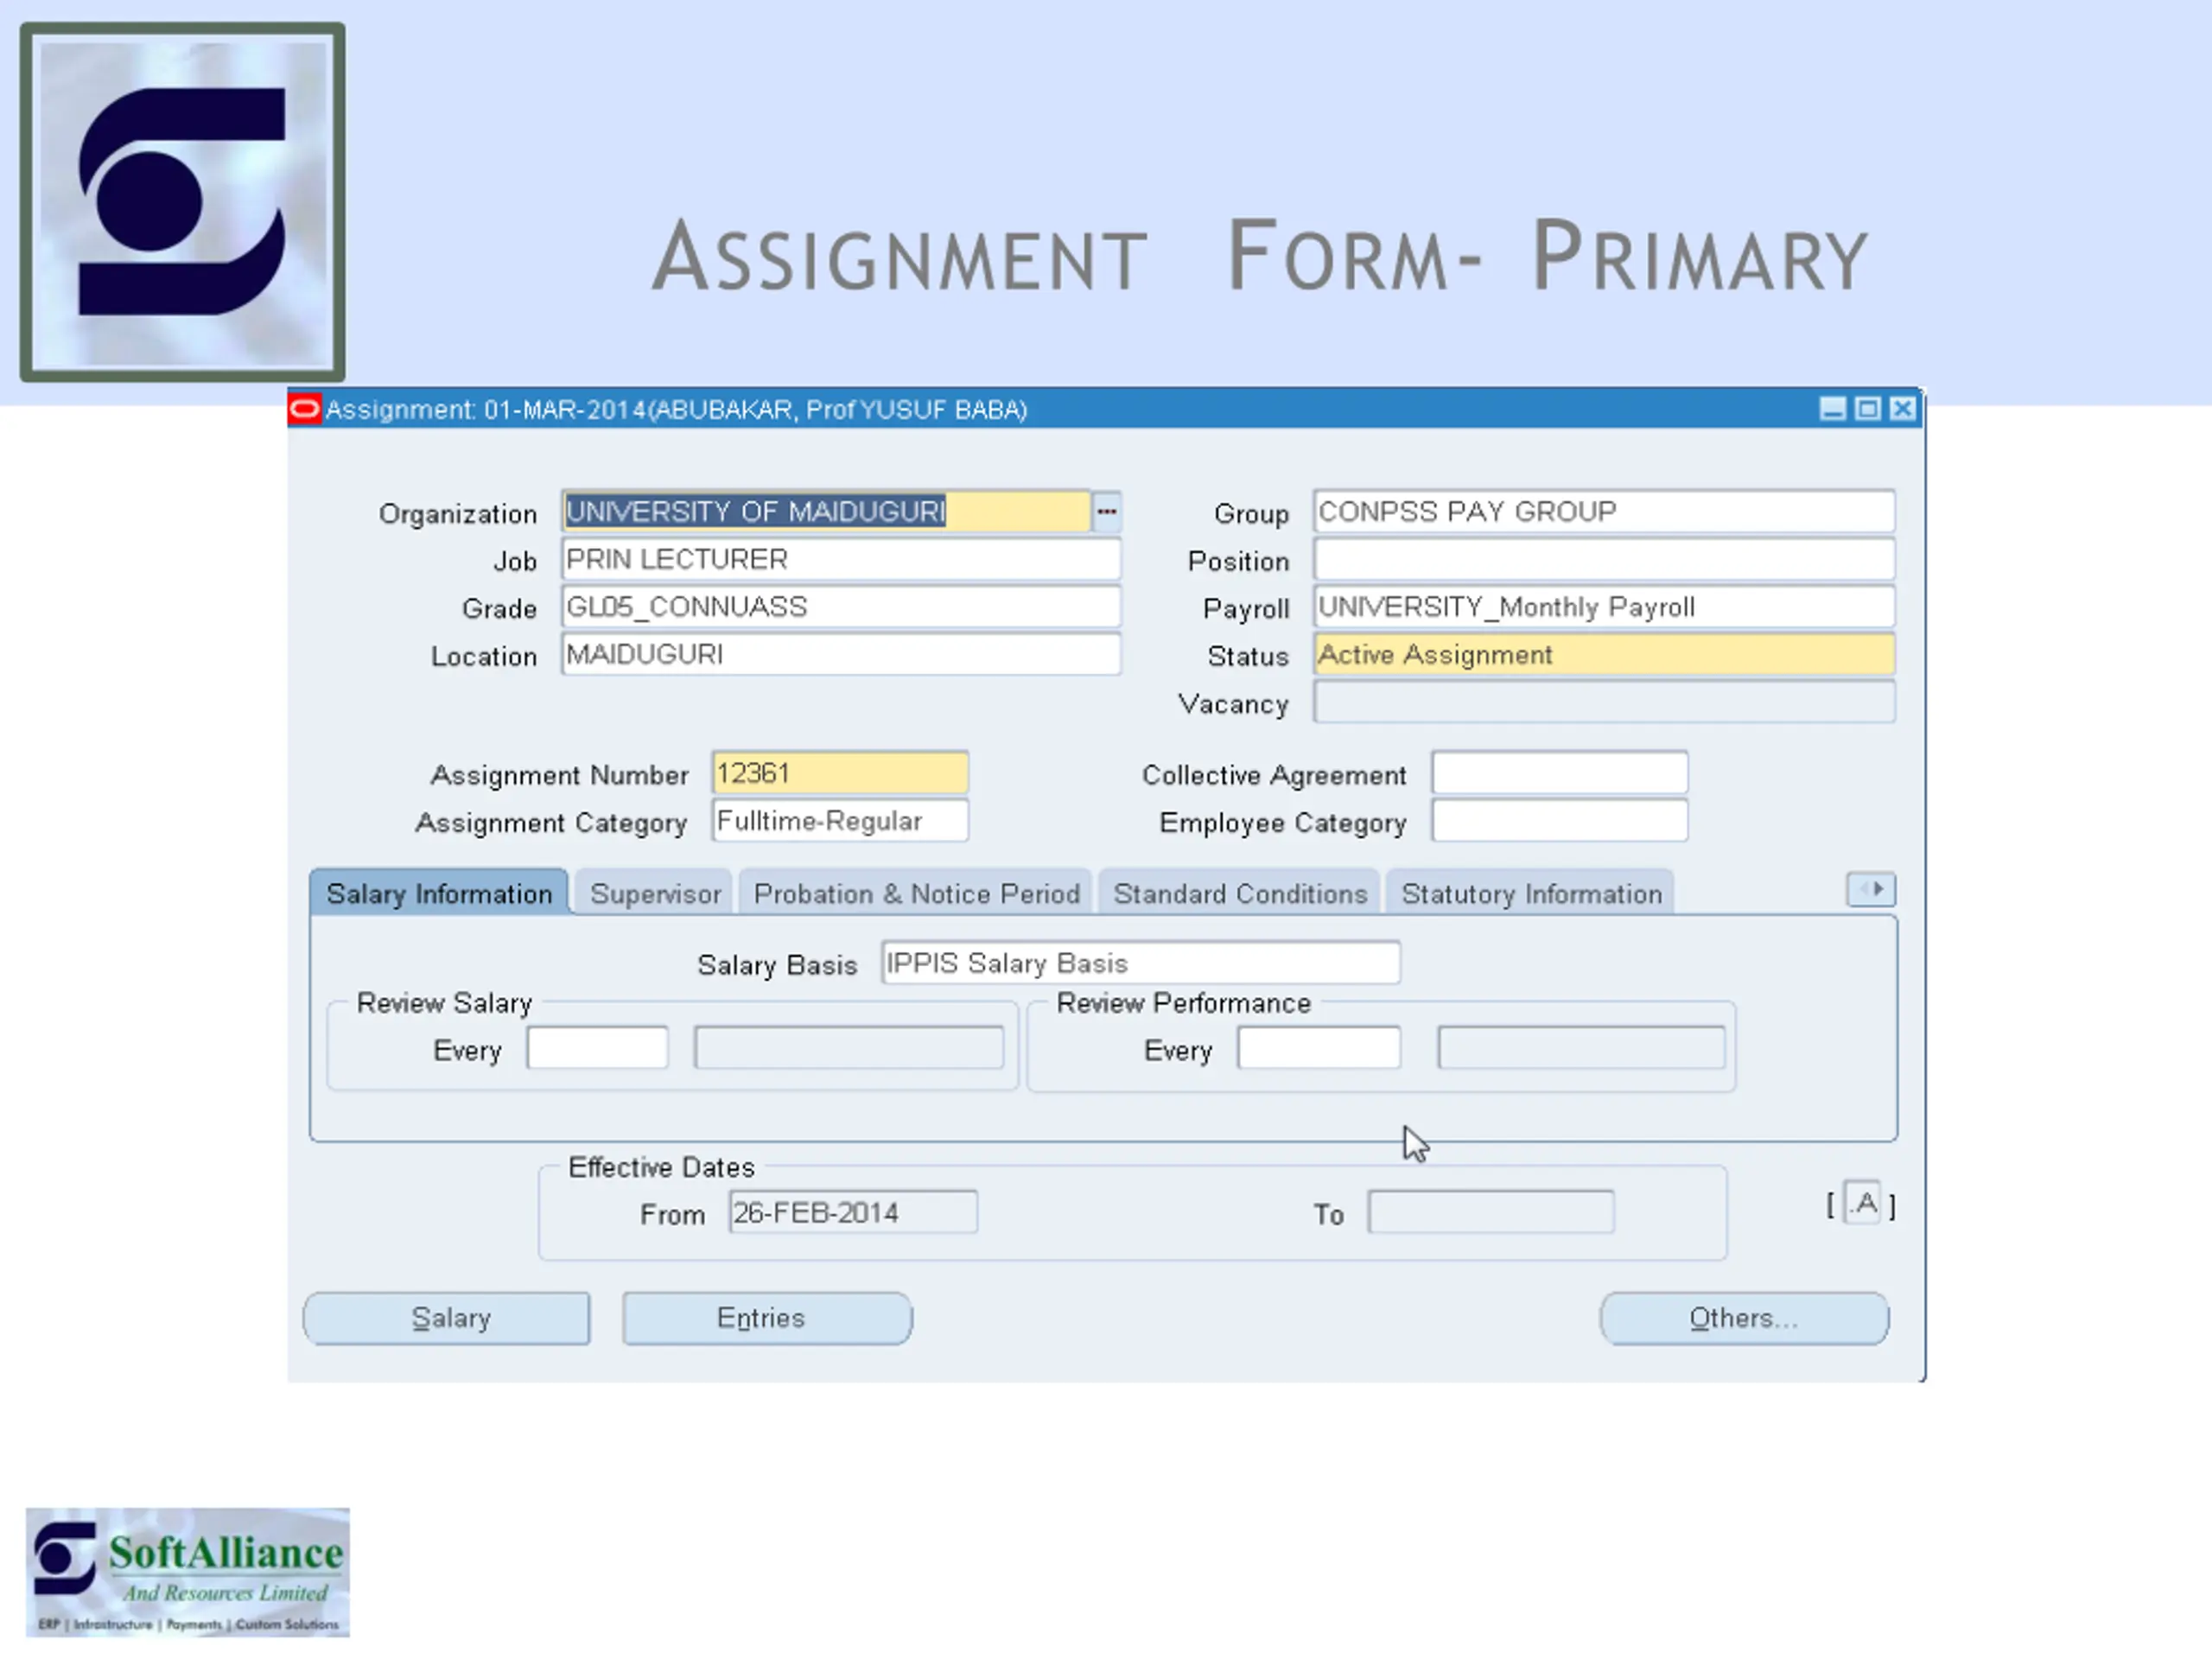Click the SoftAlliance logo at the bottom
This screenshot has height=1659, width=2212.
pos(188,1572)
